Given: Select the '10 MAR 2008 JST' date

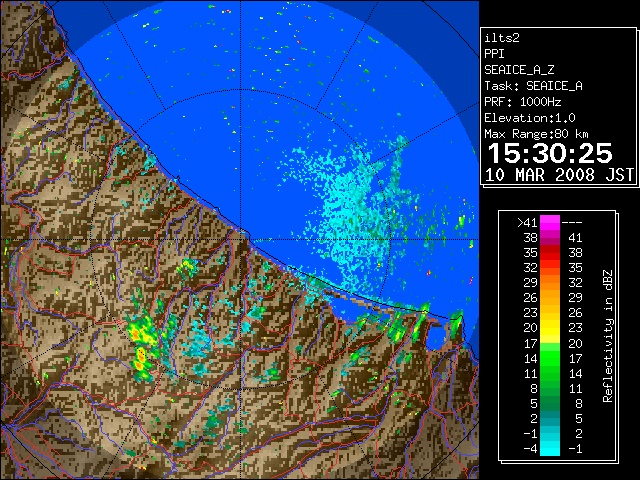Looking at the screenshot, I should 559,175.
